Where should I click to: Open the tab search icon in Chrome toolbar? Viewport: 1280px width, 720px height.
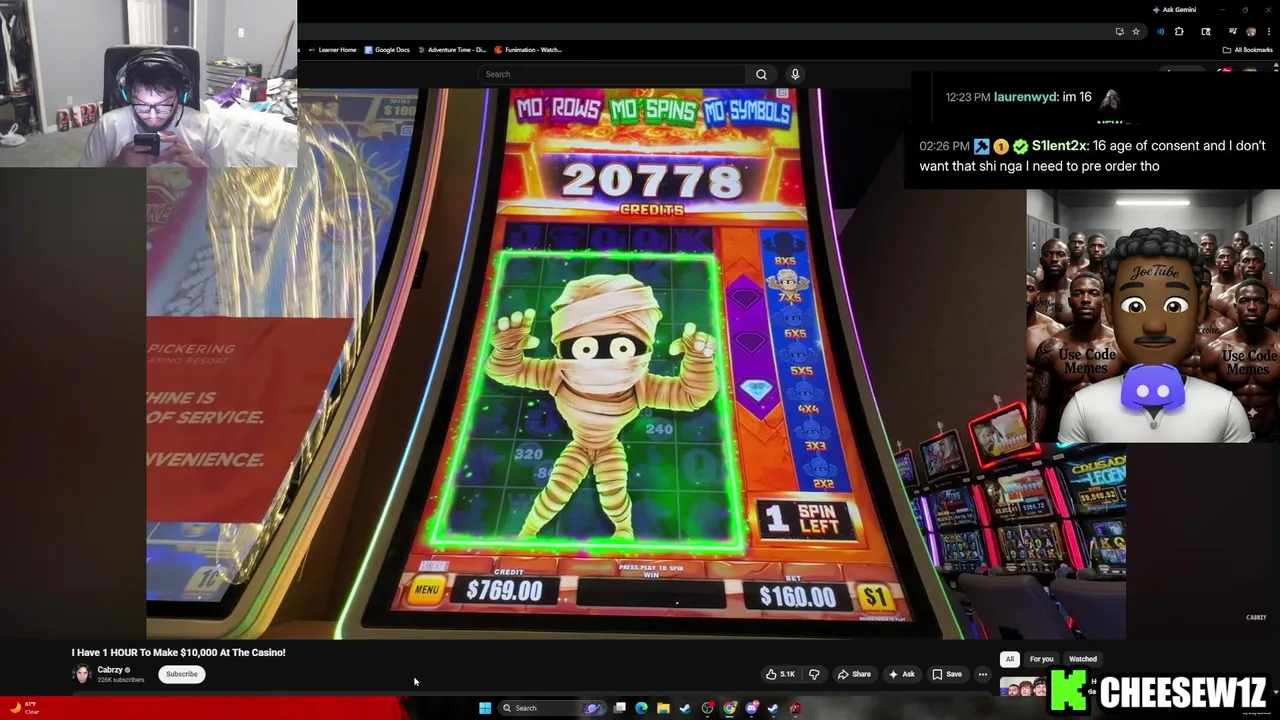[1206, 31]
